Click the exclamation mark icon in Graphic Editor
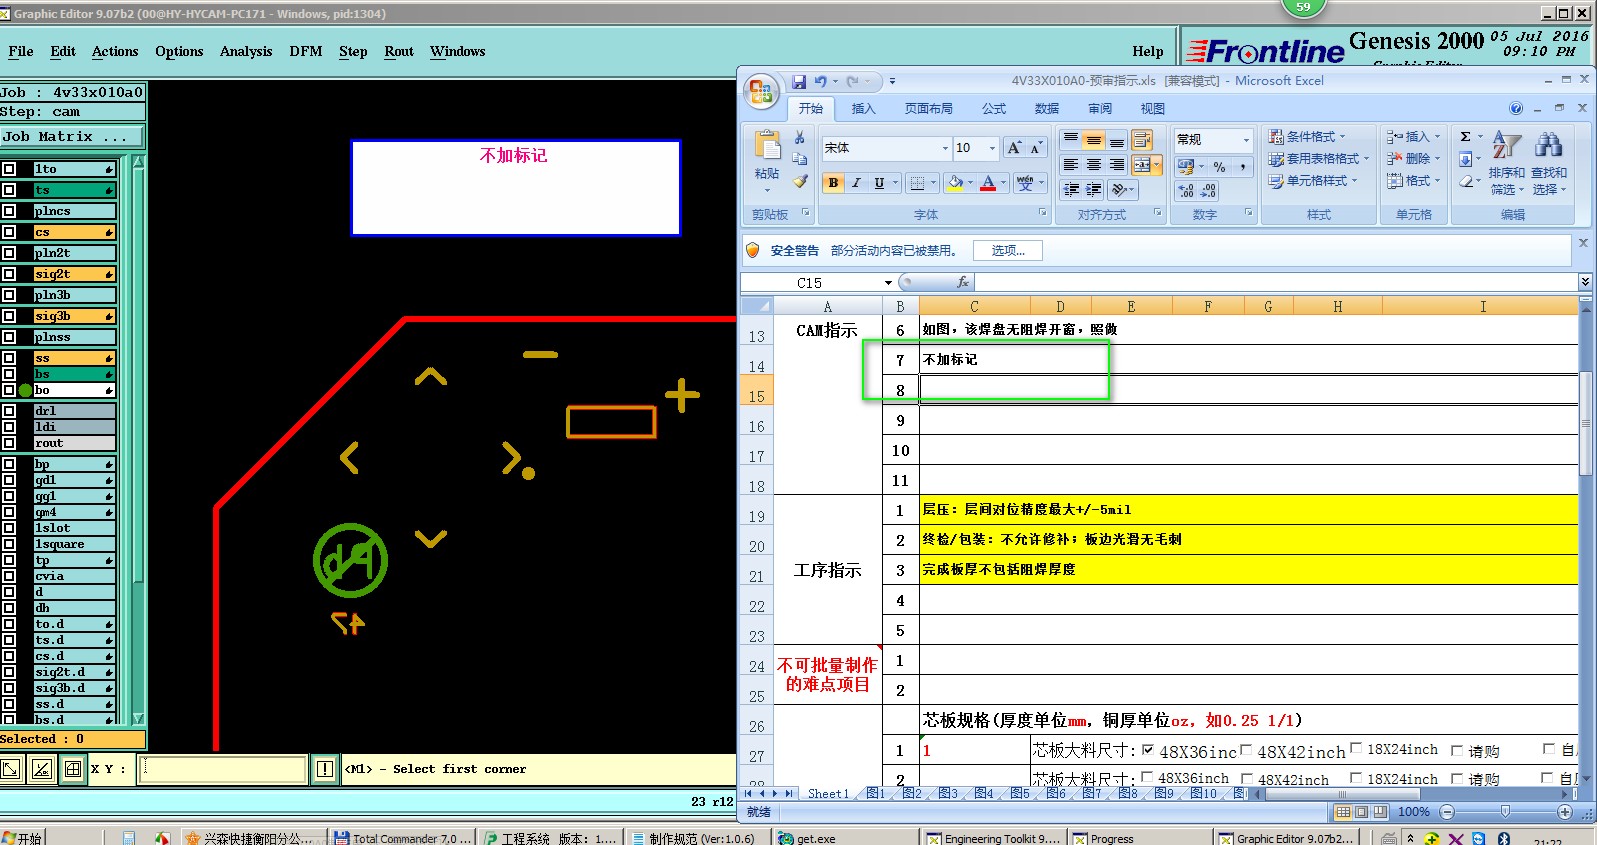Image resolution: width=1597 pixels, height=845 pixels. pyautogui.click(x=324, y=769)
